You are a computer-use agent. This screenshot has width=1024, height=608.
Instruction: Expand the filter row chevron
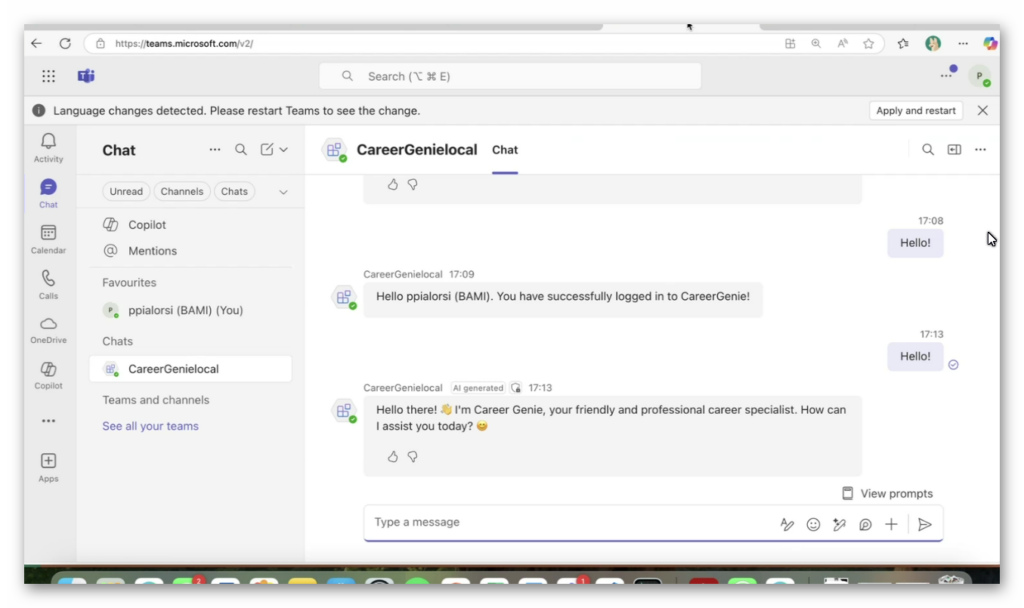click(283, 192)
